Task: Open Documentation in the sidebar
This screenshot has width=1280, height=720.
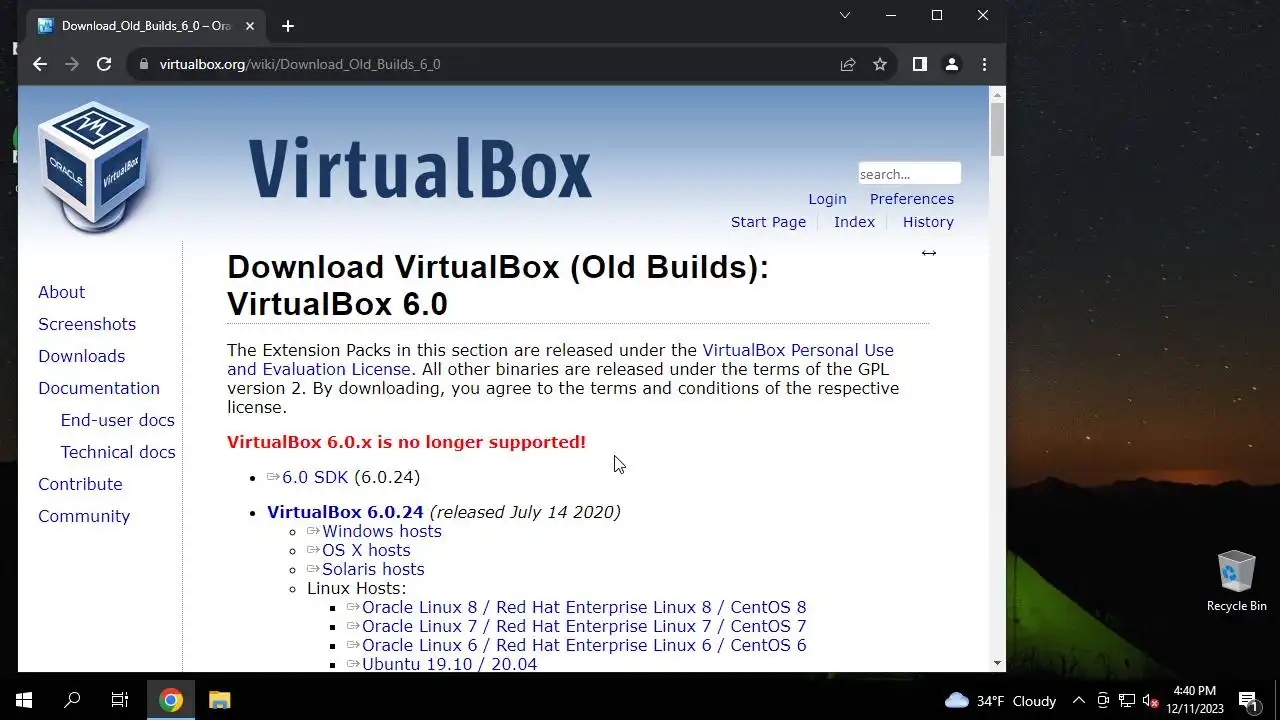Action: (x=99, y=388)
